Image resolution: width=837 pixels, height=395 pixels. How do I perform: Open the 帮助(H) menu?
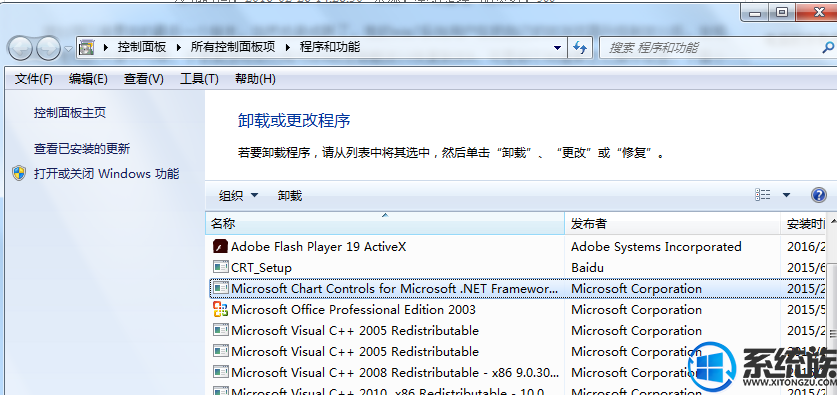pos(255,79)
